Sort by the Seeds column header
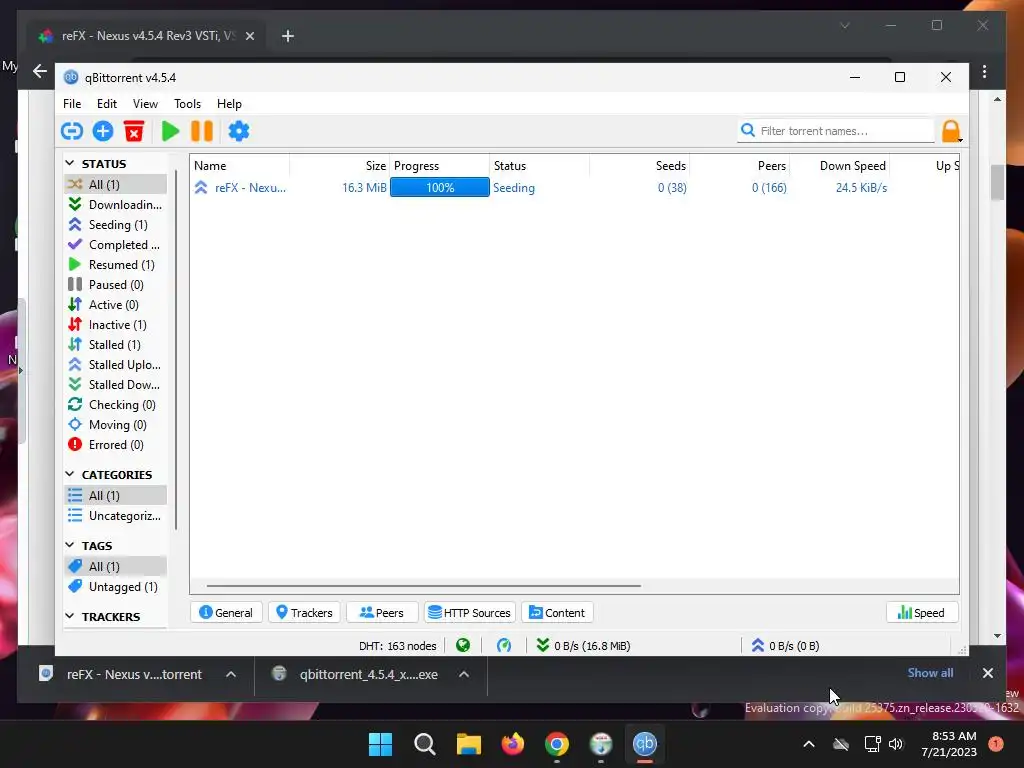This screenshot has width=1024, height=768. [x=639, y=166]
